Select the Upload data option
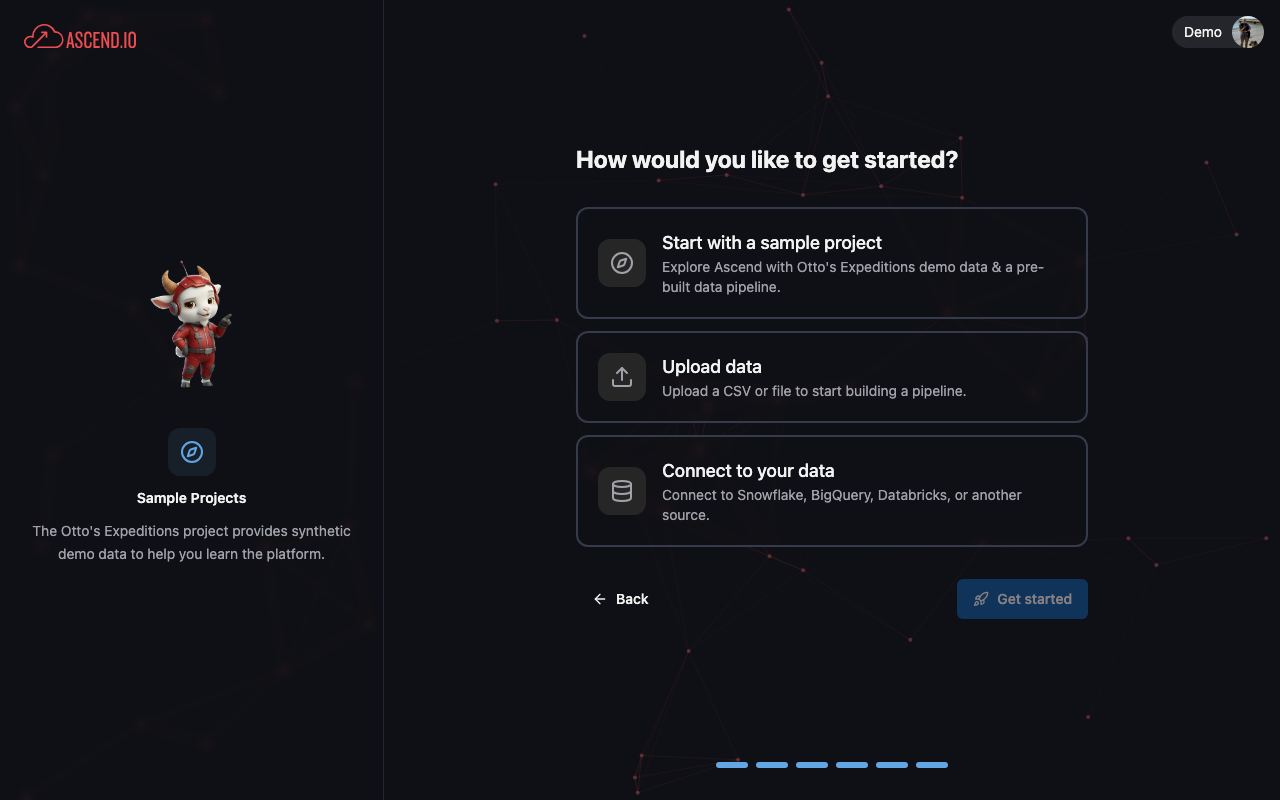Viewport: 1280px width, 800px height. point(831,377)
